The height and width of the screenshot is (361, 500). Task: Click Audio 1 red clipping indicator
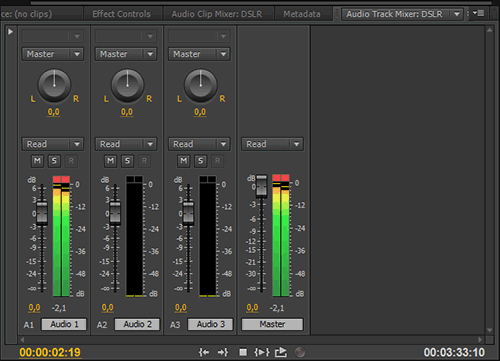[x=61, y=179]
